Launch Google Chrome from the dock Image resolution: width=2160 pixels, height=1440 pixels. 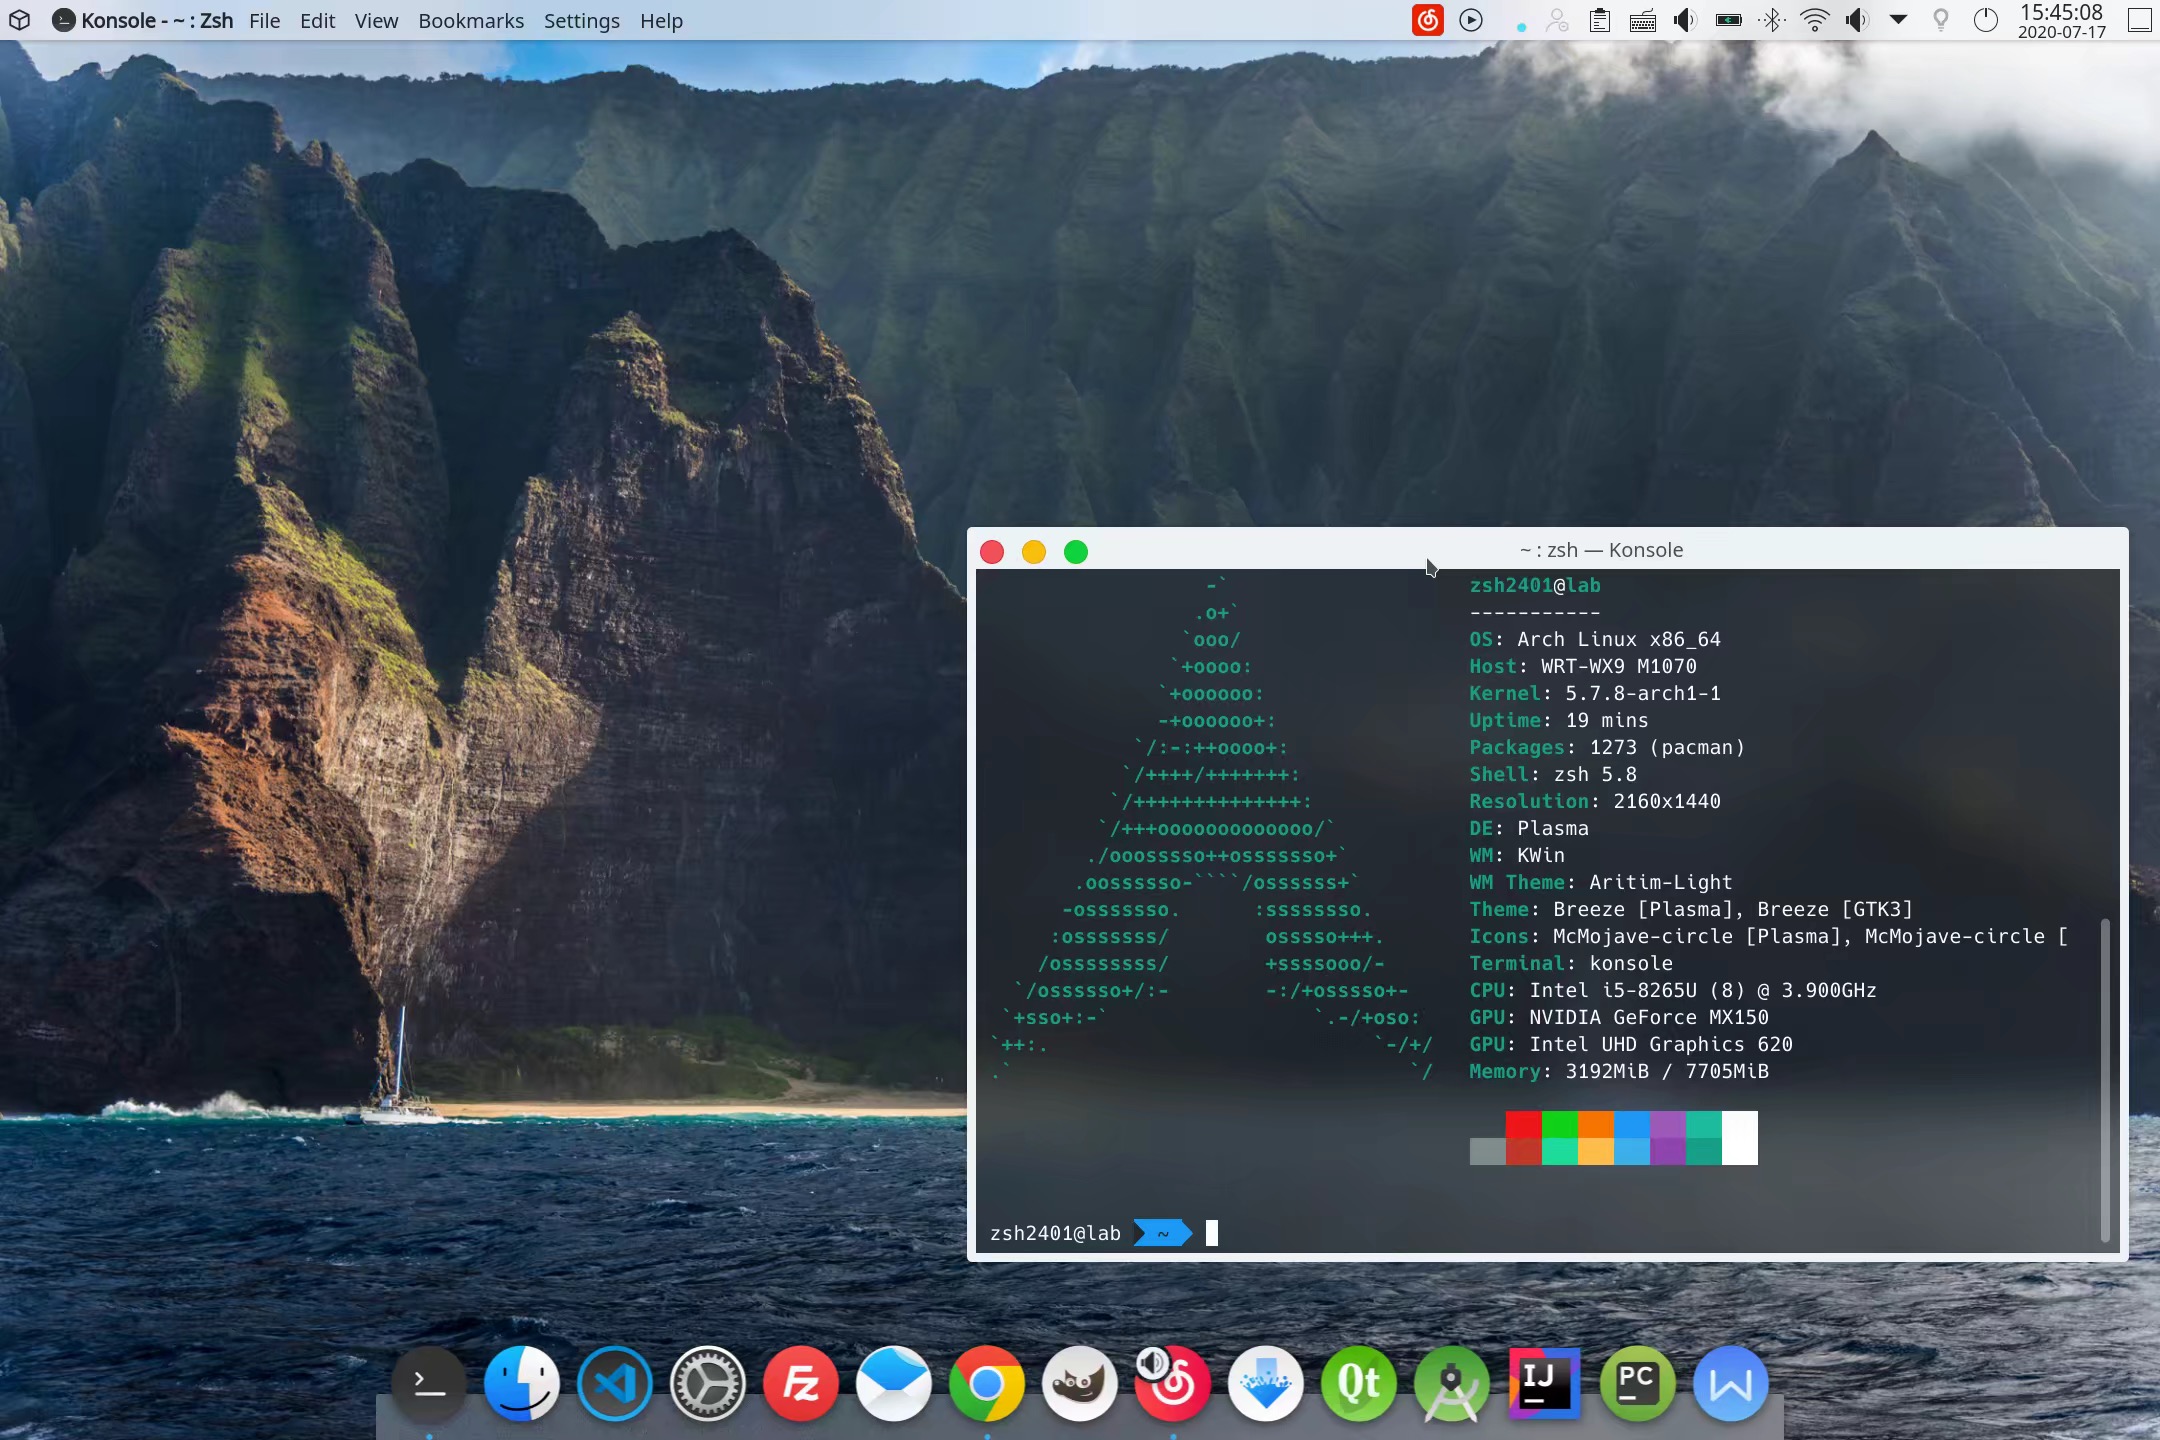pos(986,1384)
